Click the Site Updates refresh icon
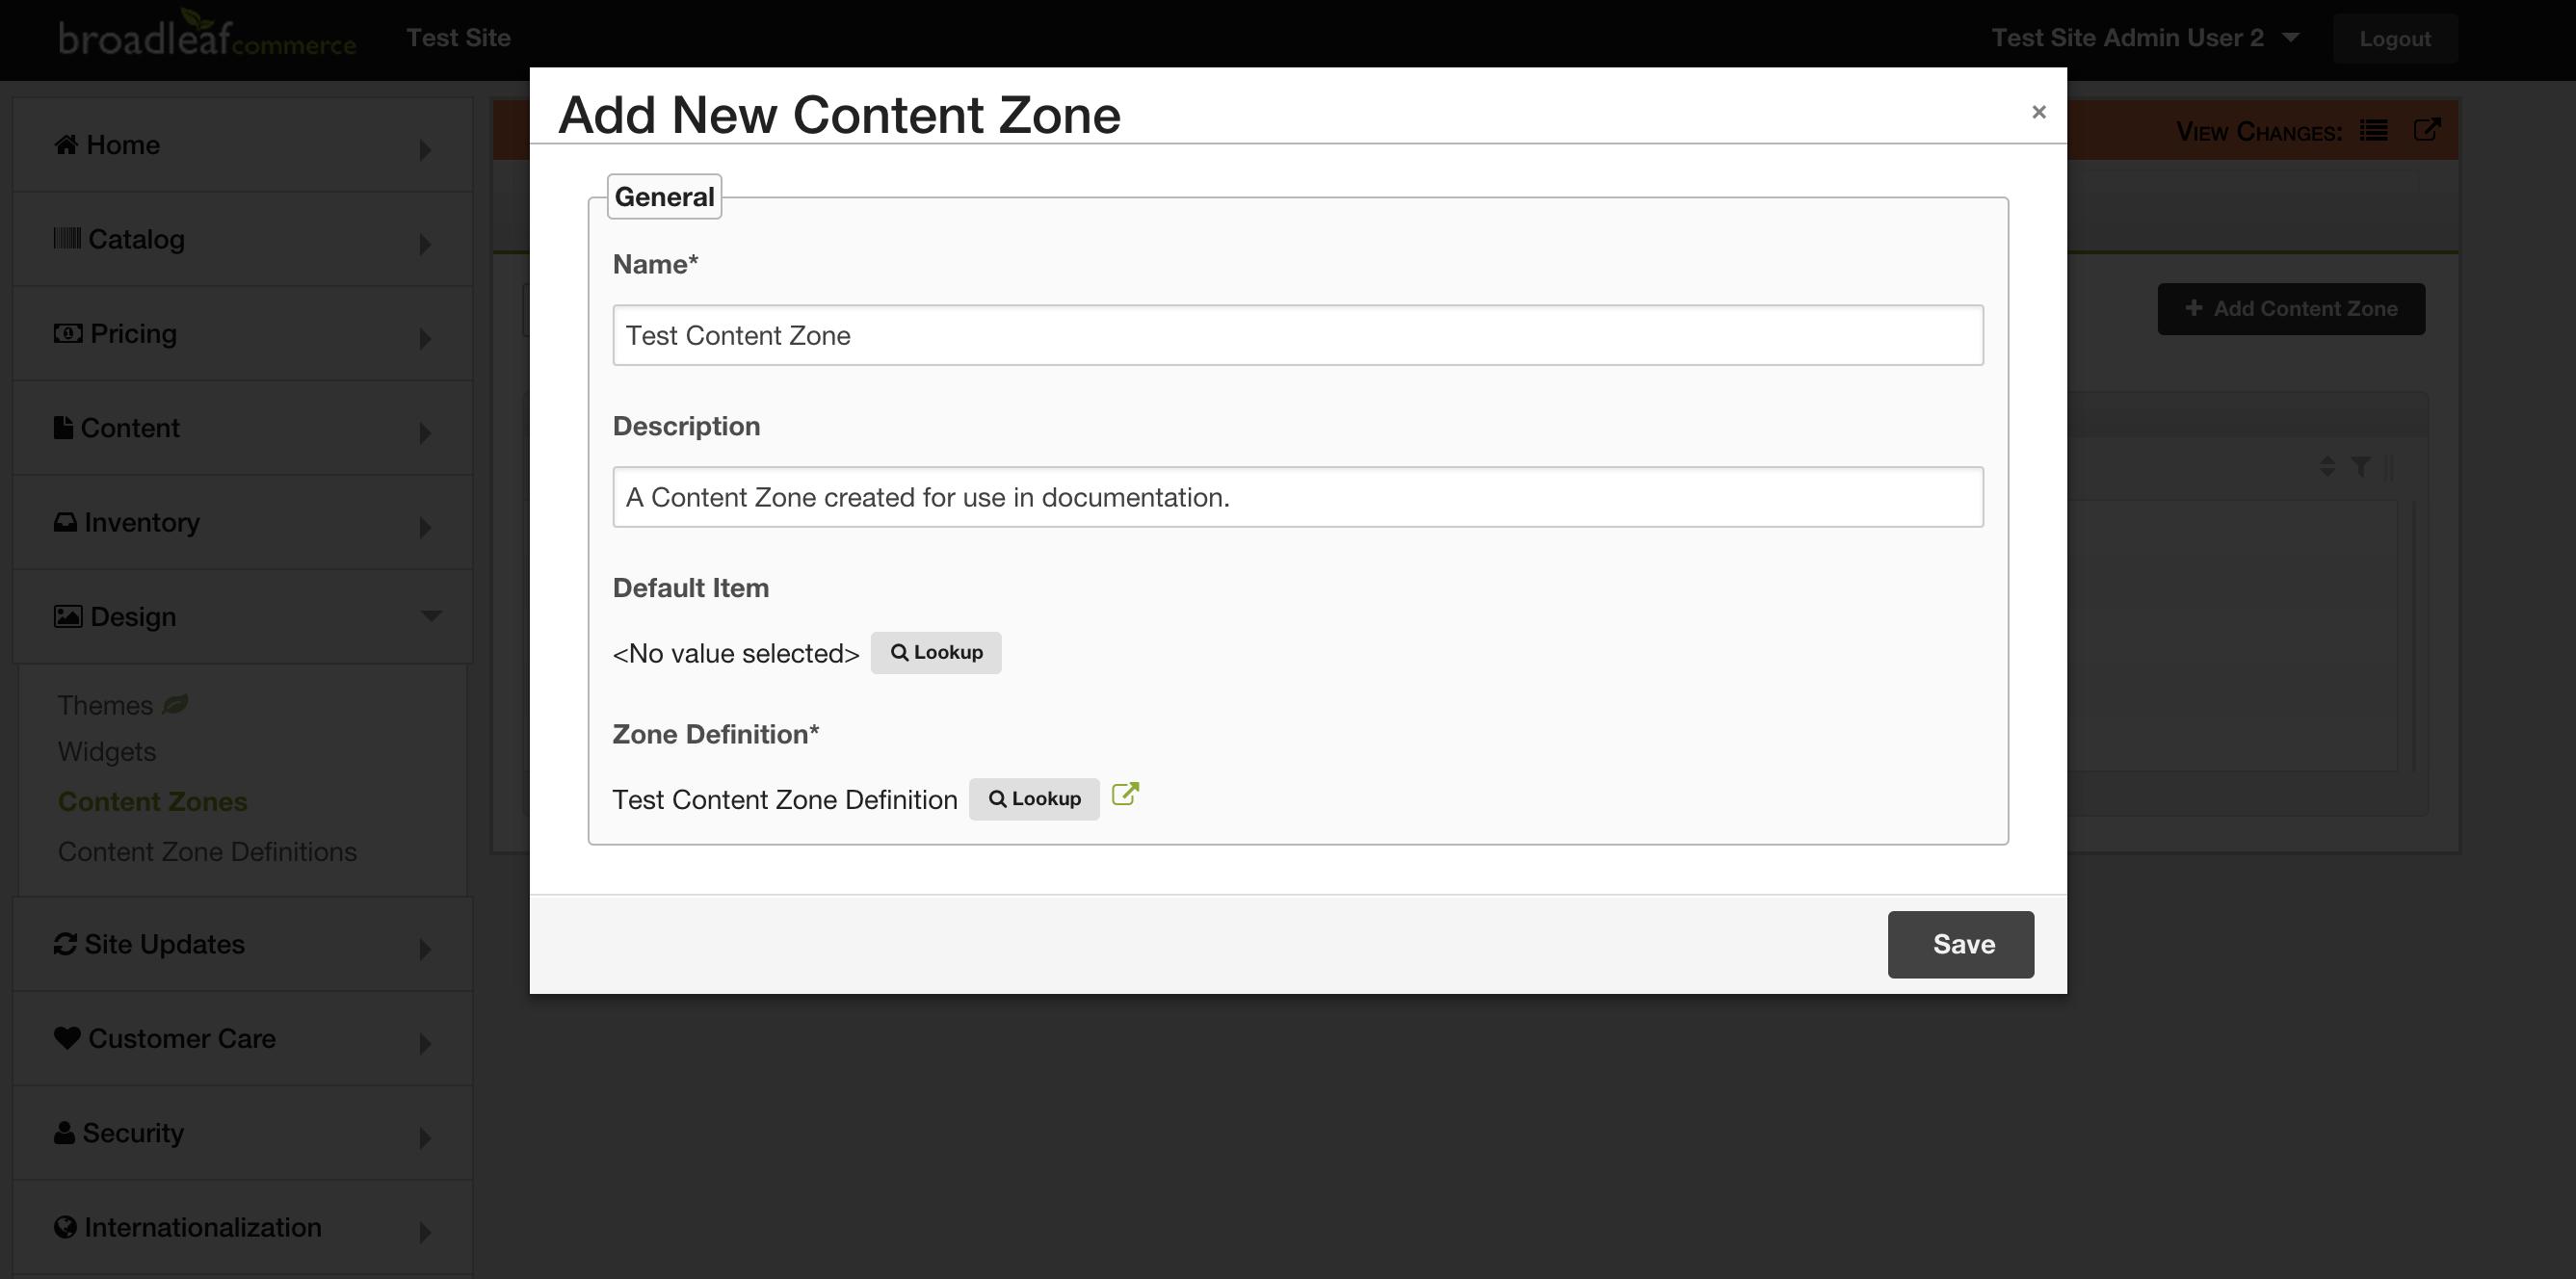The height and width of the screenshot is (1279, 2576). [65, 944]
